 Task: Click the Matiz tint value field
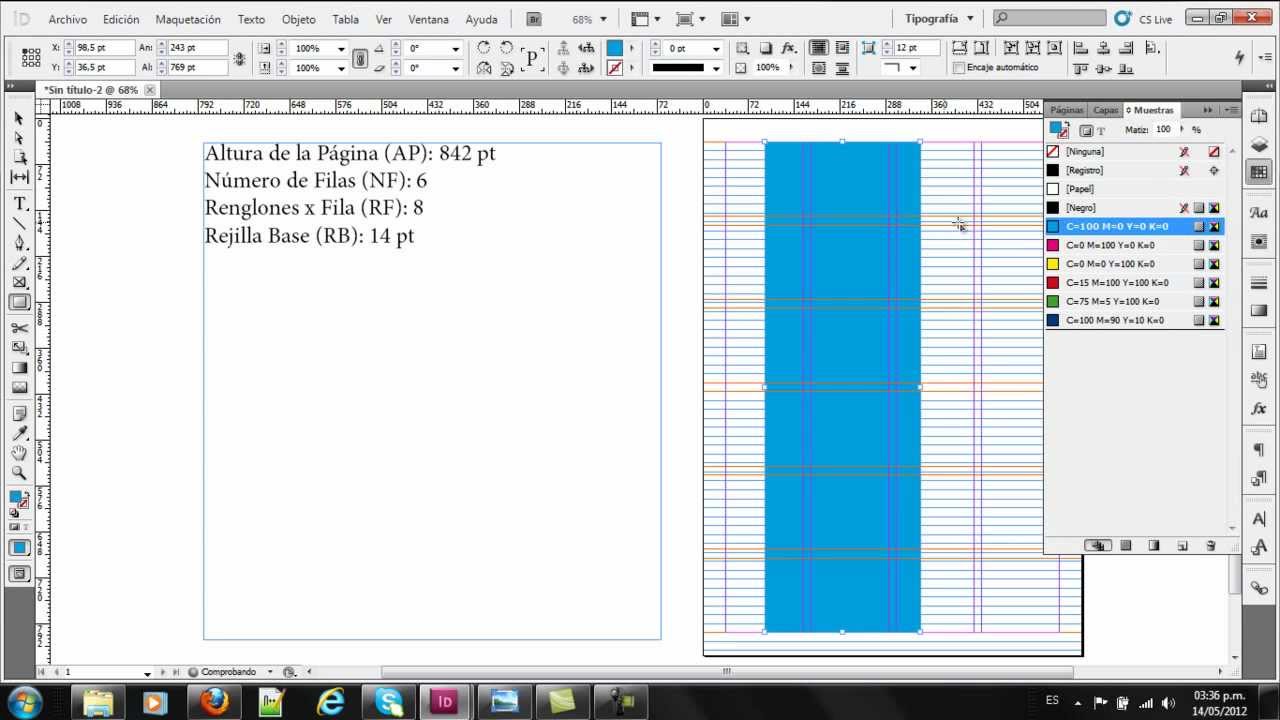(x=1163, y=130)
